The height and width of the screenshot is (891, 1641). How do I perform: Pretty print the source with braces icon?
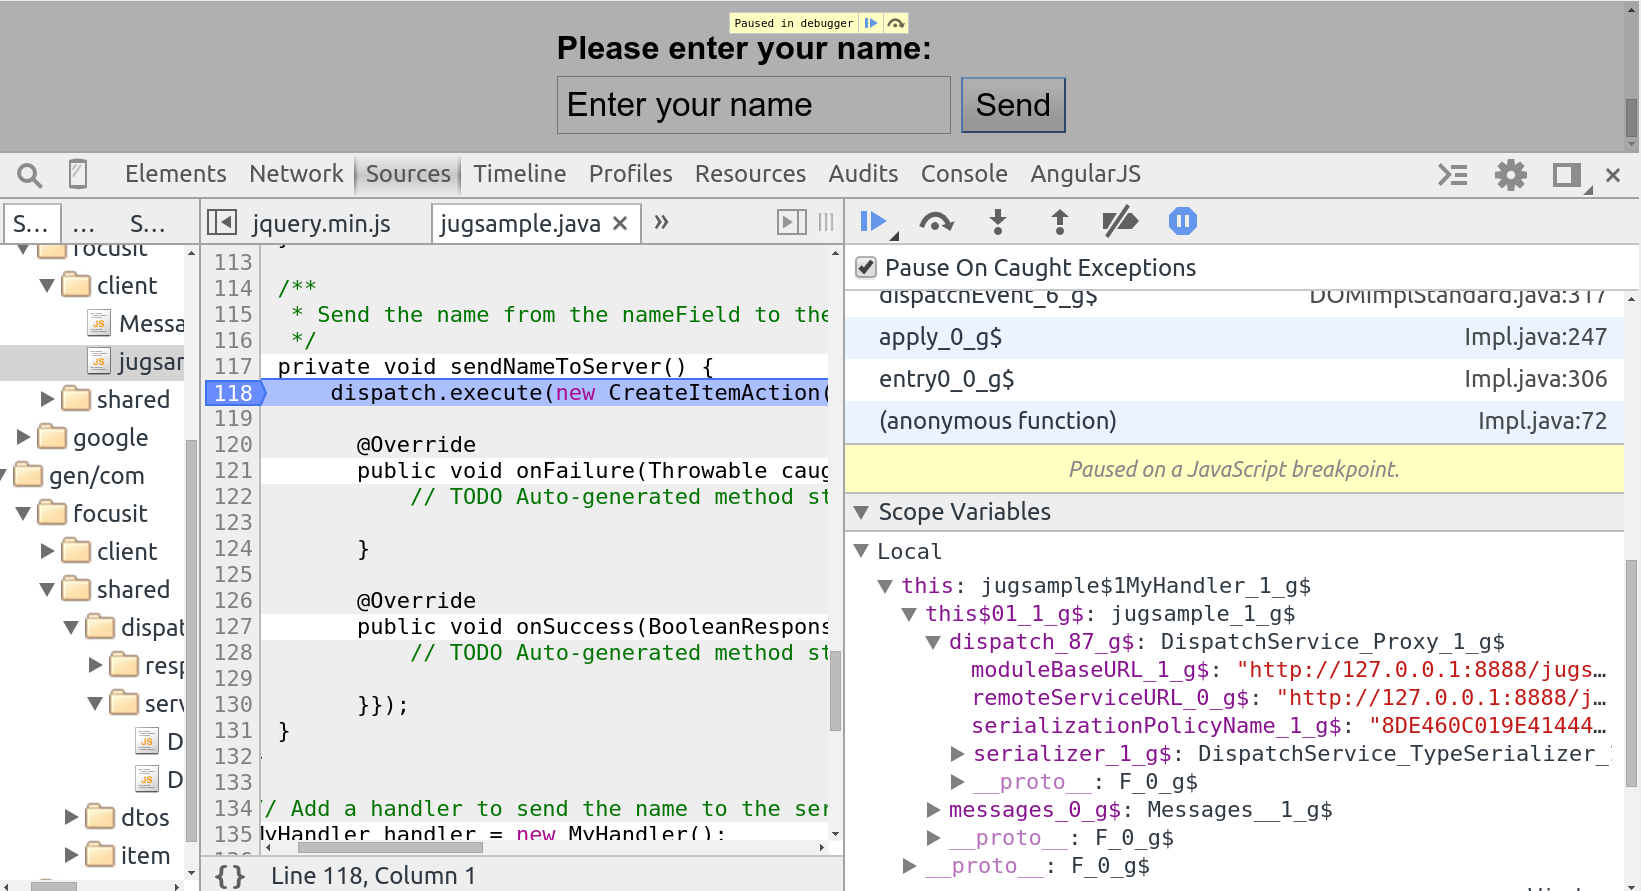coord(230,876)
